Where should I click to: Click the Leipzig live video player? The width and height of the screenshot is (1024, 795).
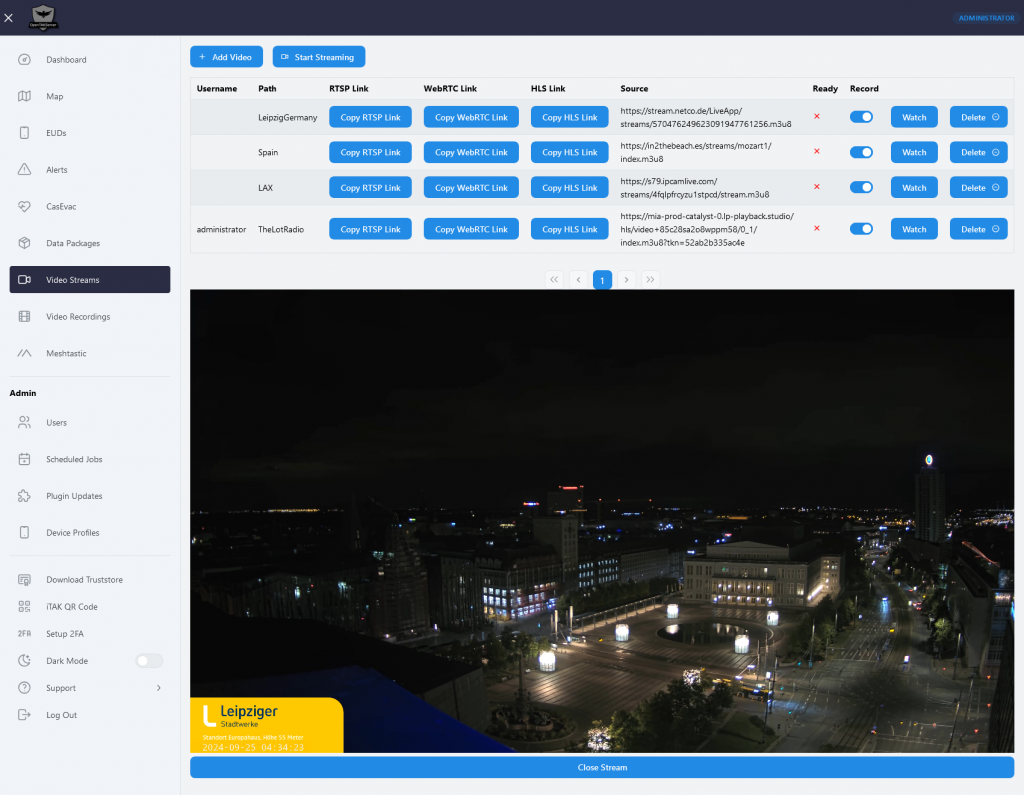point(602,521)
